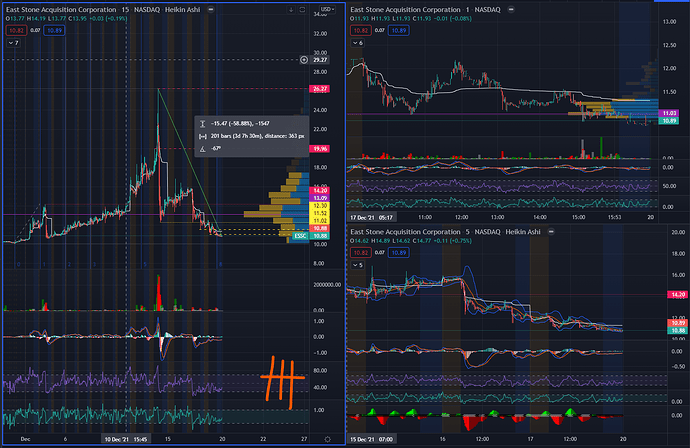Click the blue 10.89 buy button on the 1-minute chart
690x448 pixels.
(x=399, y=30)
